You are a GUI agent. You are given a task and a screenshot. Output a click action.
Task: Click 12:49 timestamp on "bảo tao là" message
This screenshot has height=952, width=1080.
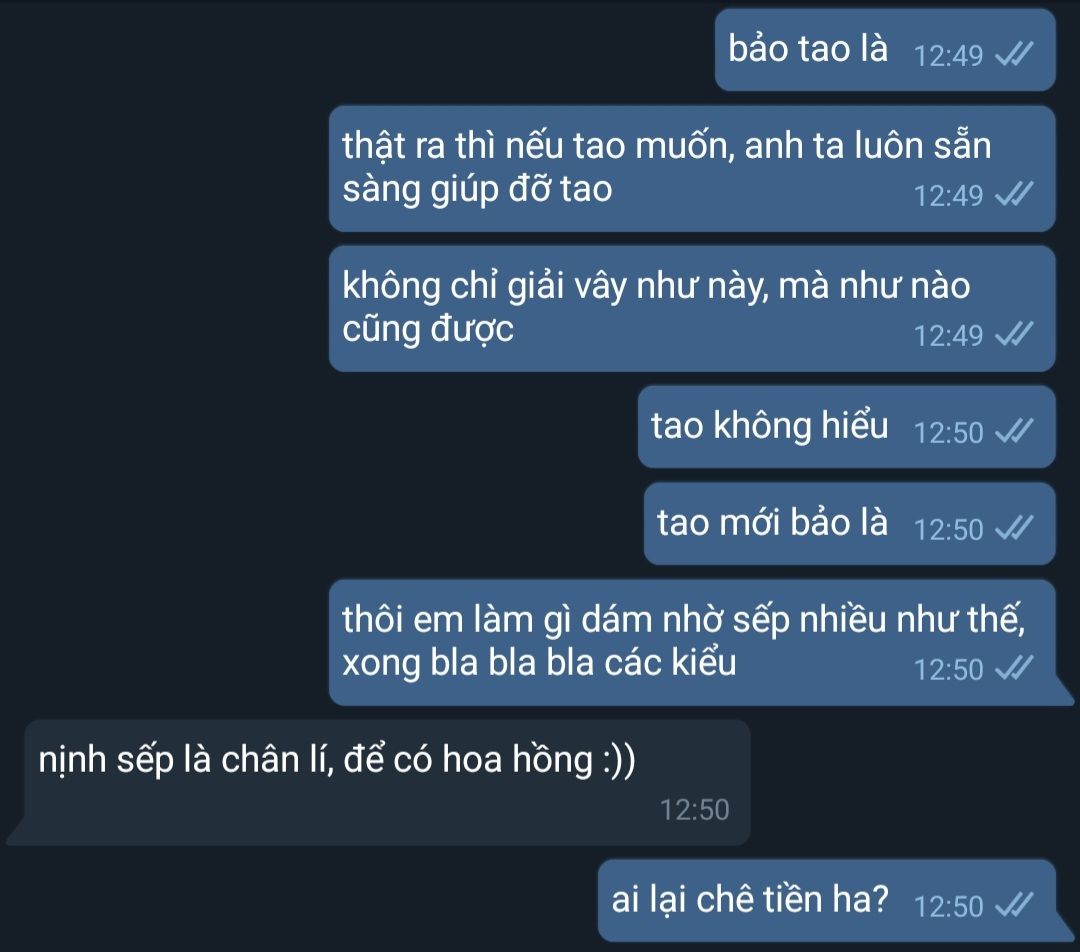pos(948,56)
